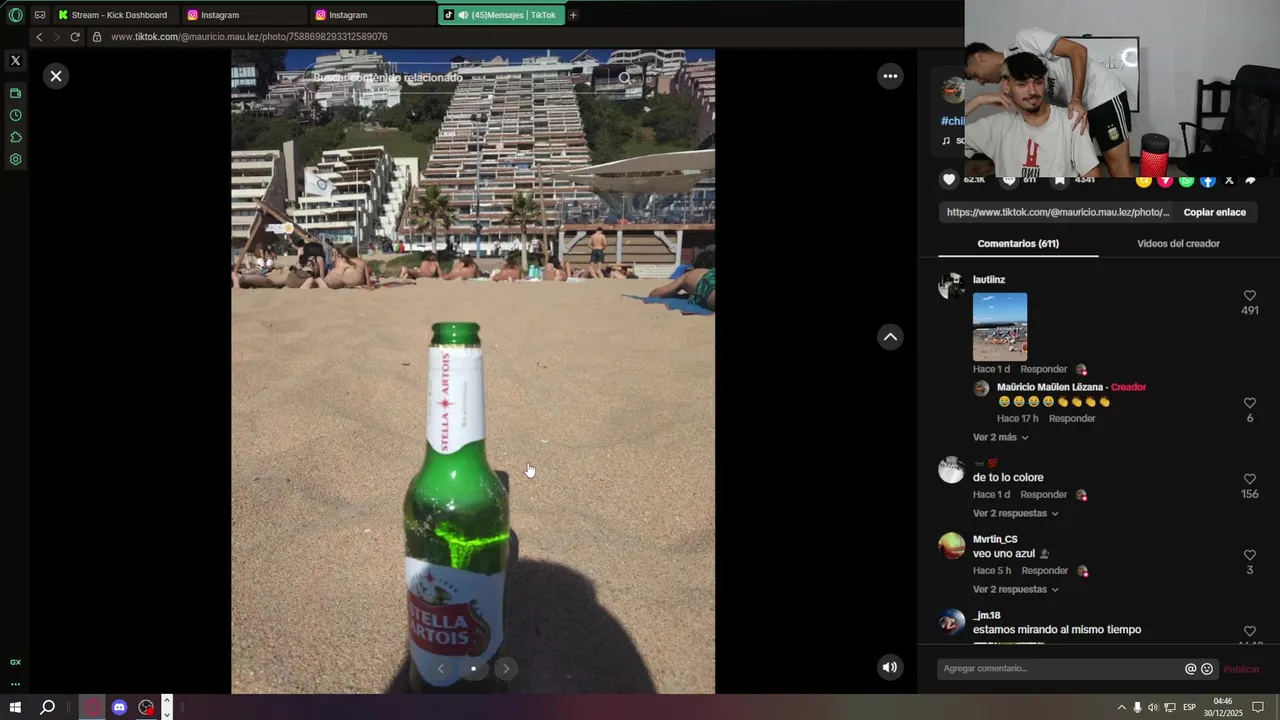The width and height of the screenshot is (1280, 720).
Task: Click the yellow repost icon
Action: (x=1143, y=180)
